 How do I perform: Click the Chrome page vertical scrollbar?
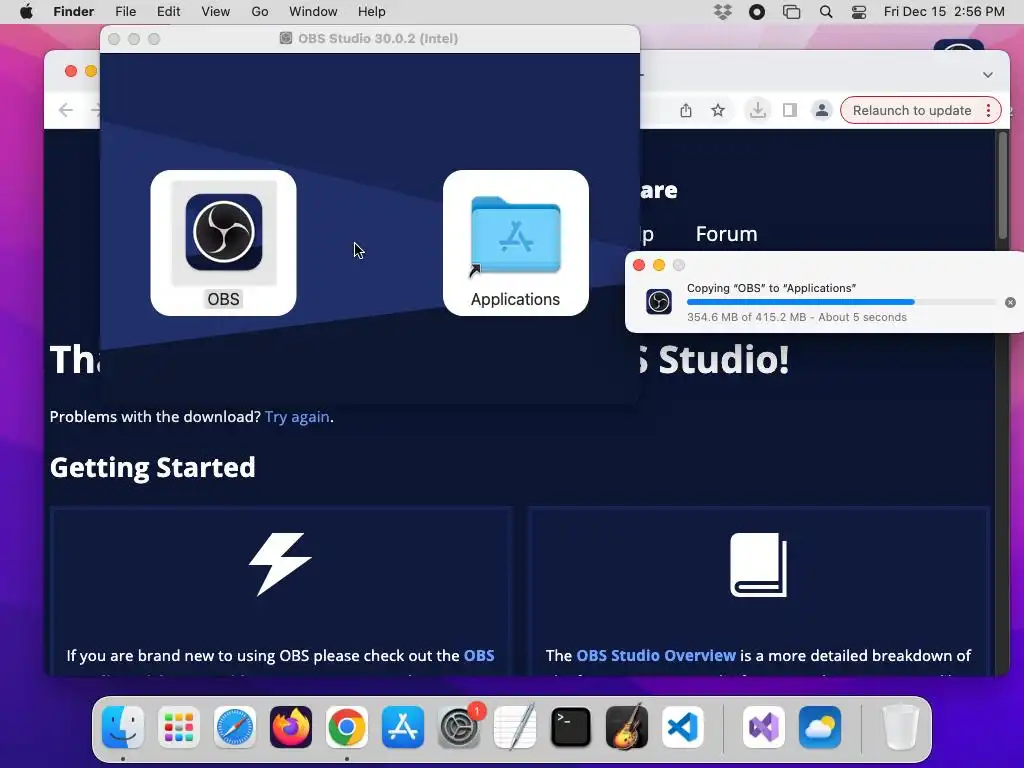tap(1003, 186)
